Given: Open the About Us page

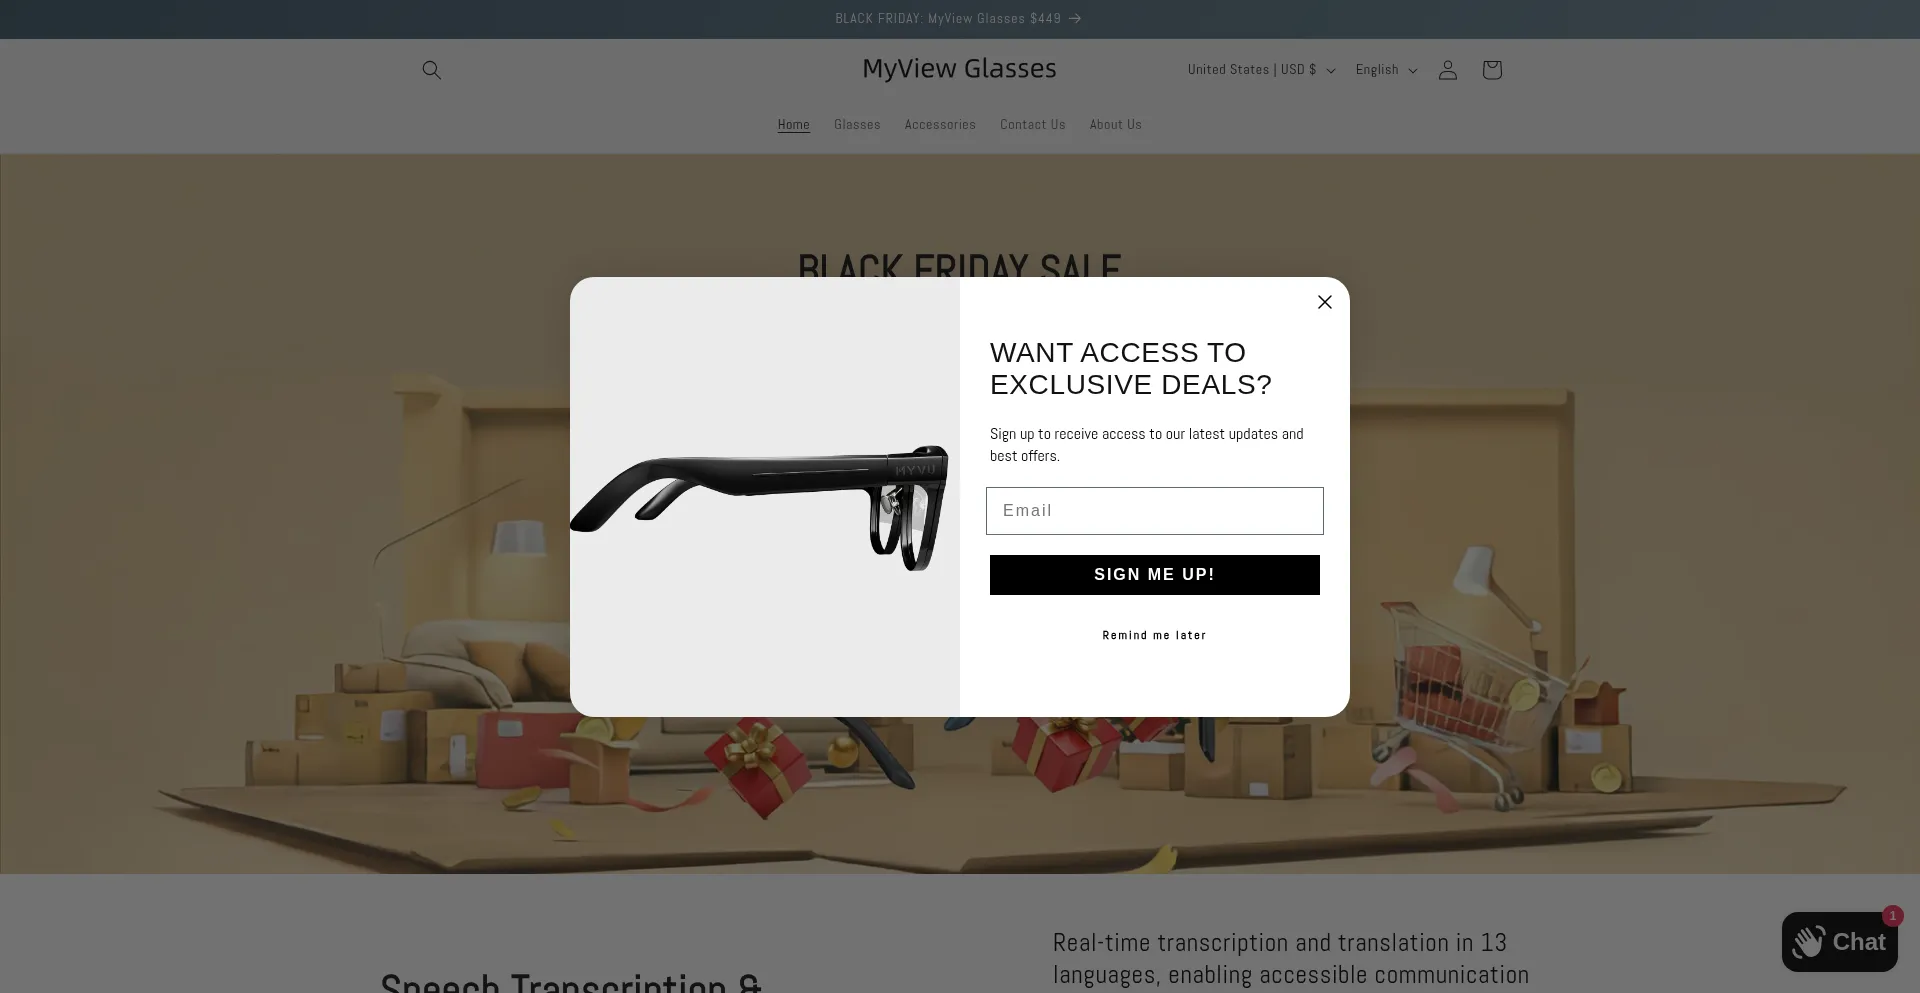Looking at the screenshot, I should click(x=1115, y=125).
